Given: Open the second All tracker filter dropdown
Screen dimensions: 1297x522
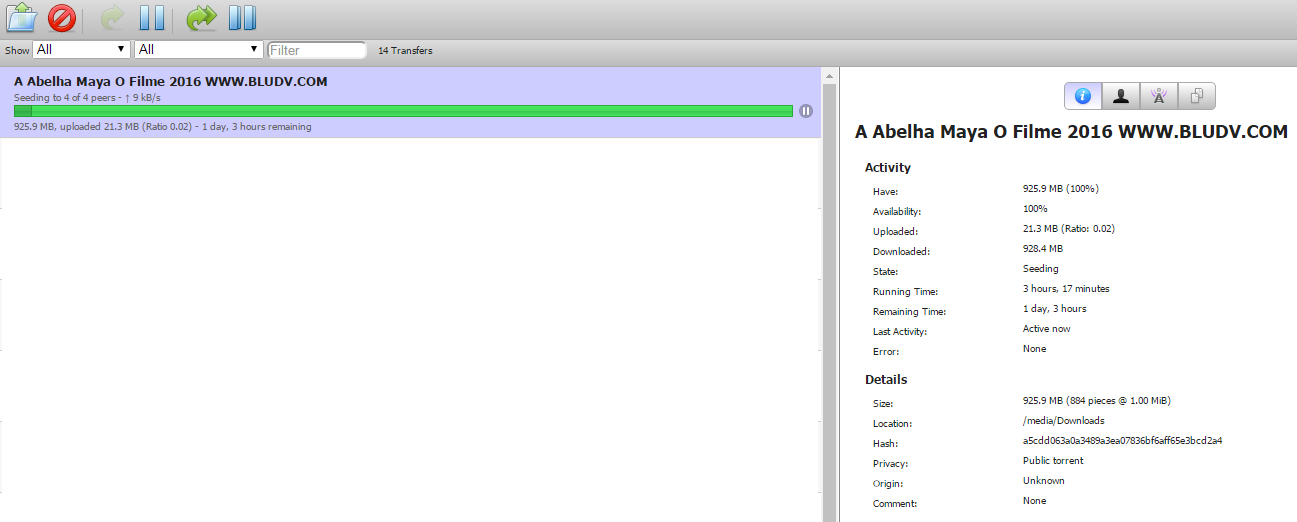Looking at the screenshot, I should pos(199,49).
